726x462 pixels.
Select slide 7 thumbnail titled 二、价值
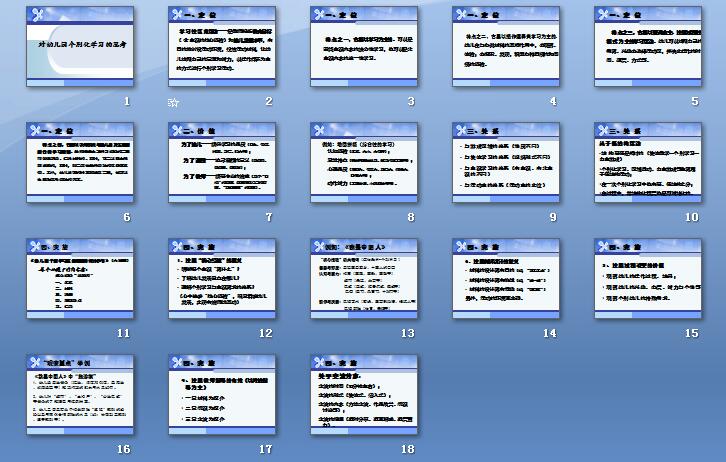(x=222, y=162)
